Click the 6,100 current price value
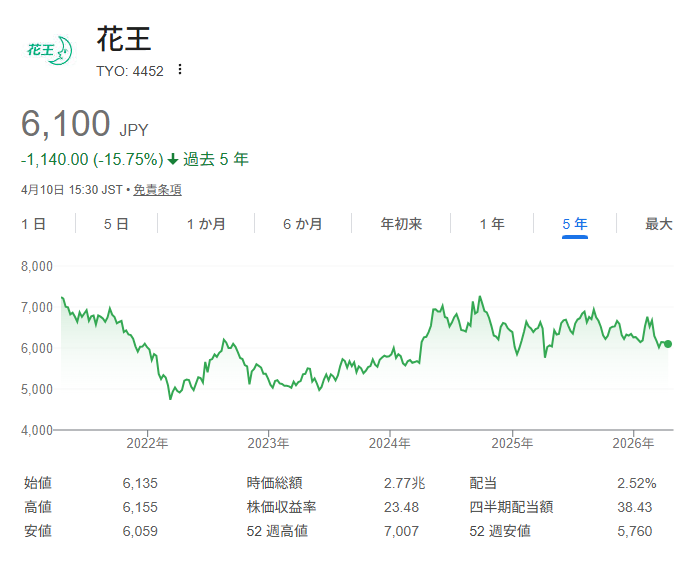The height and width of the screenshot is (564, 690). [66, 123]
